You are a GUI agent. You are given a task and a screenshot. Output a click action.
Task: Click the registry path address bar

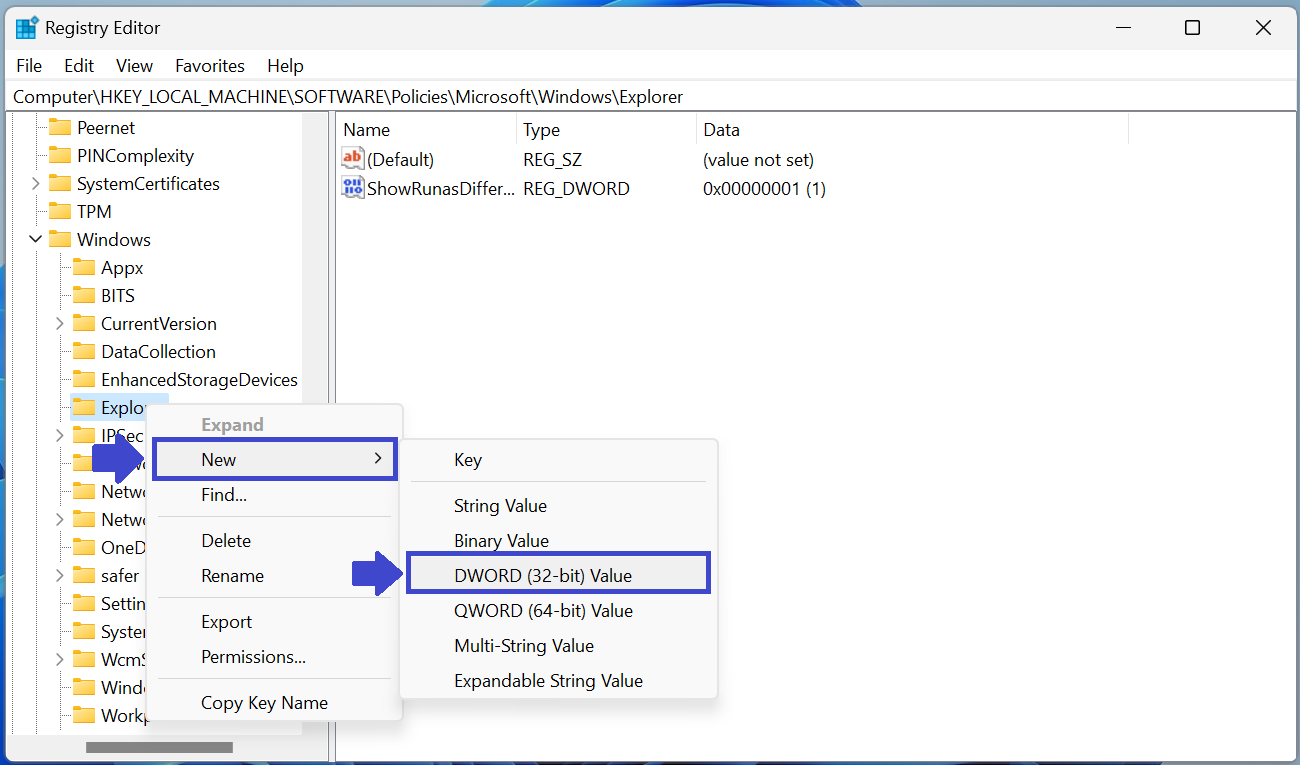tap(650, 97)
